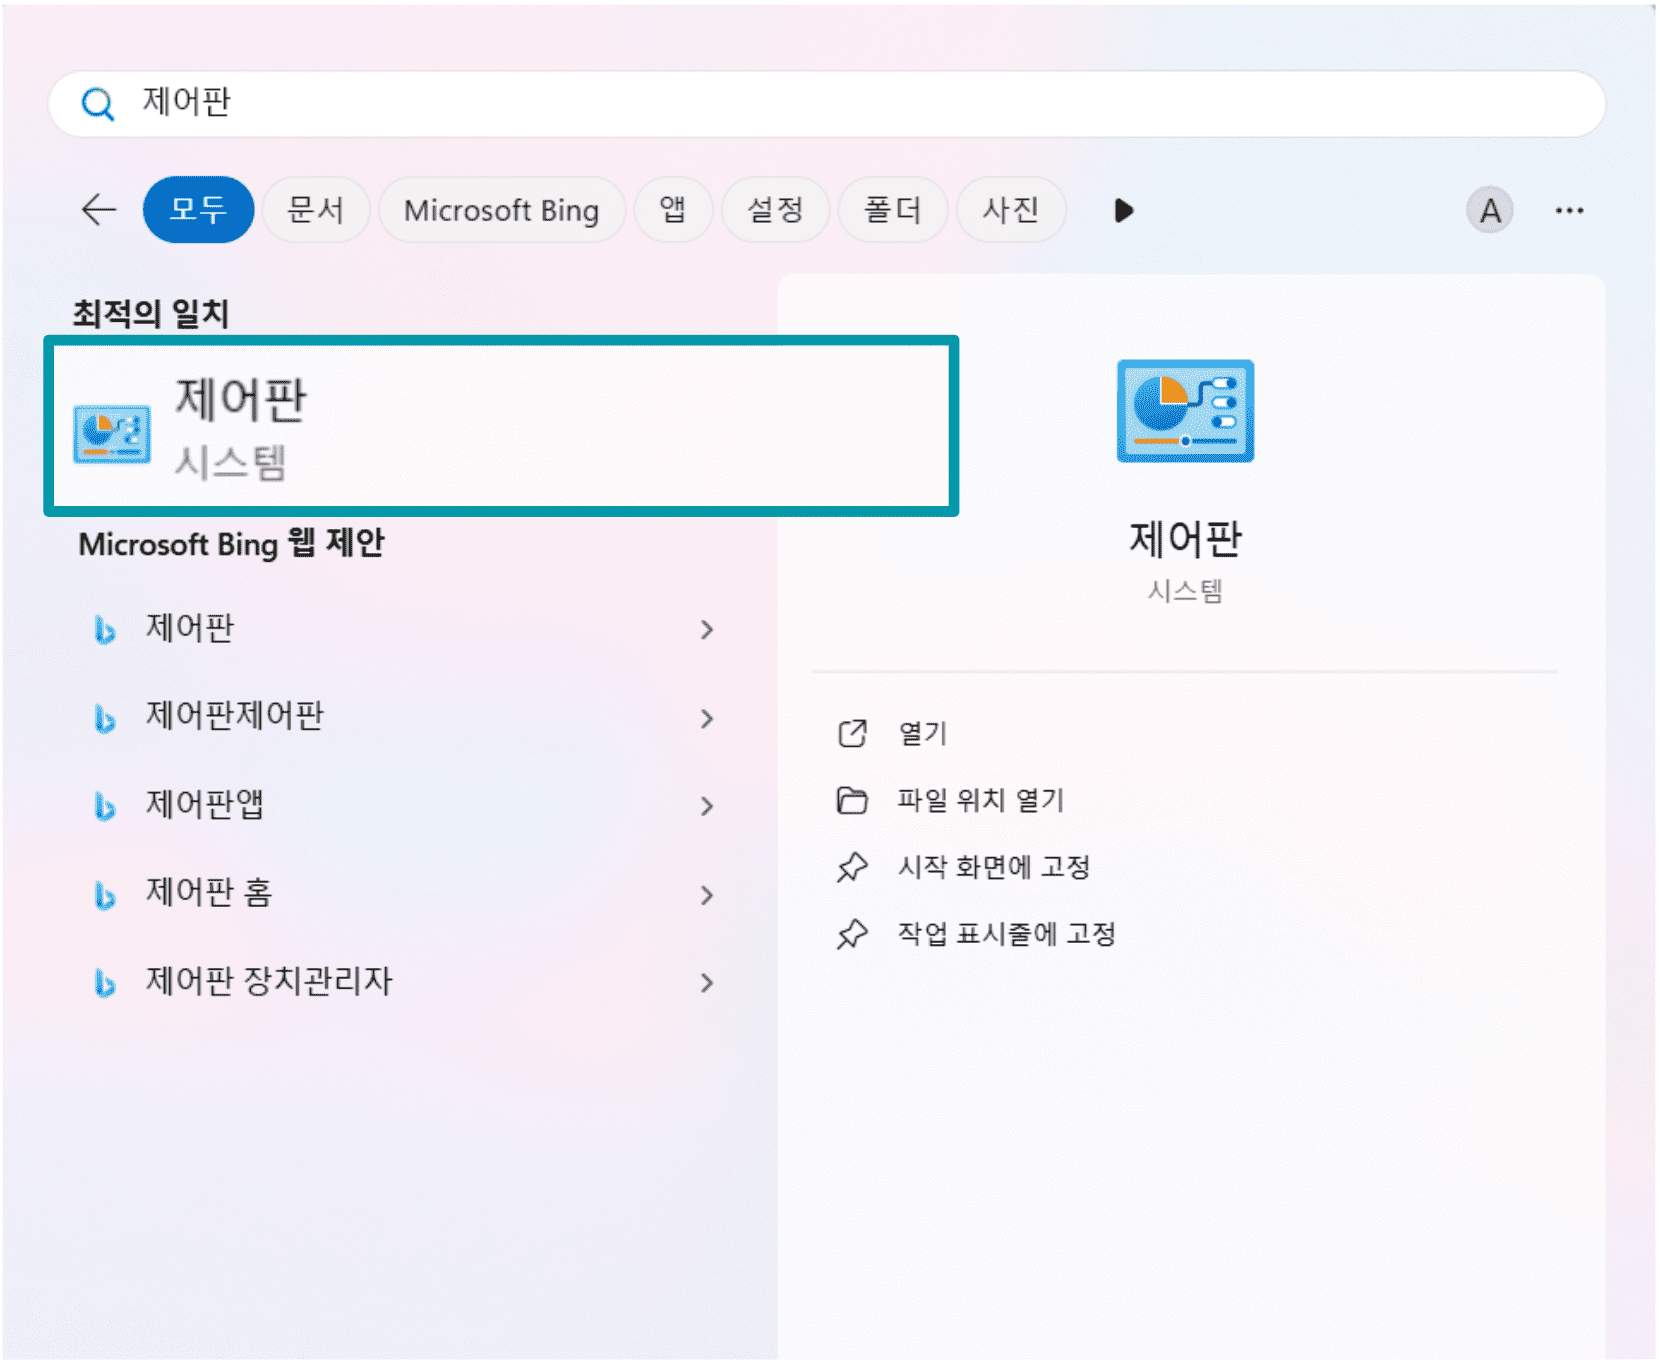Image resolution: width=1660 pixels, height=1364 pixels.
Task: Select the 앱 filter tab
Action: (x=672, y=210)
